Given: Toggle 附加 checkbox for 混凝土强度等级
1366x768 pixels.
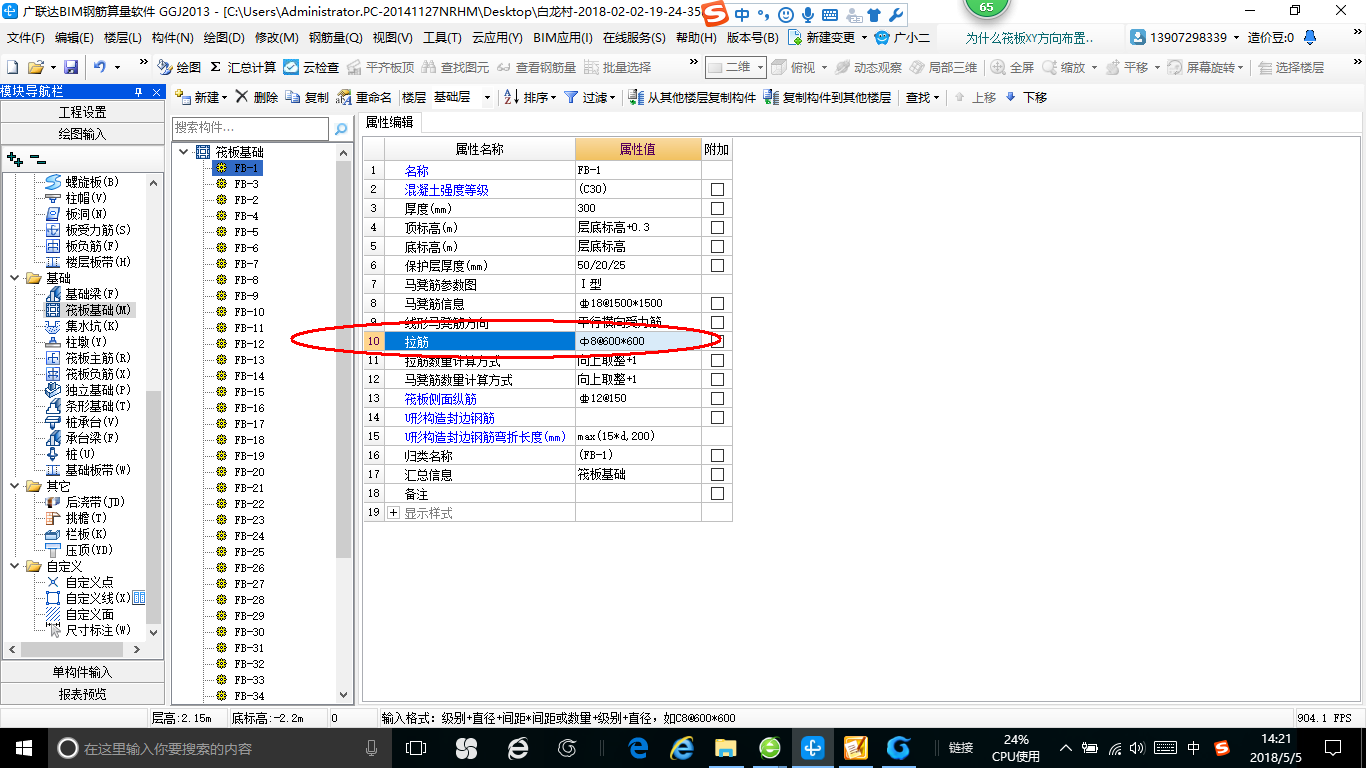Looking at the screenshot, I should [x=717, y=190].
